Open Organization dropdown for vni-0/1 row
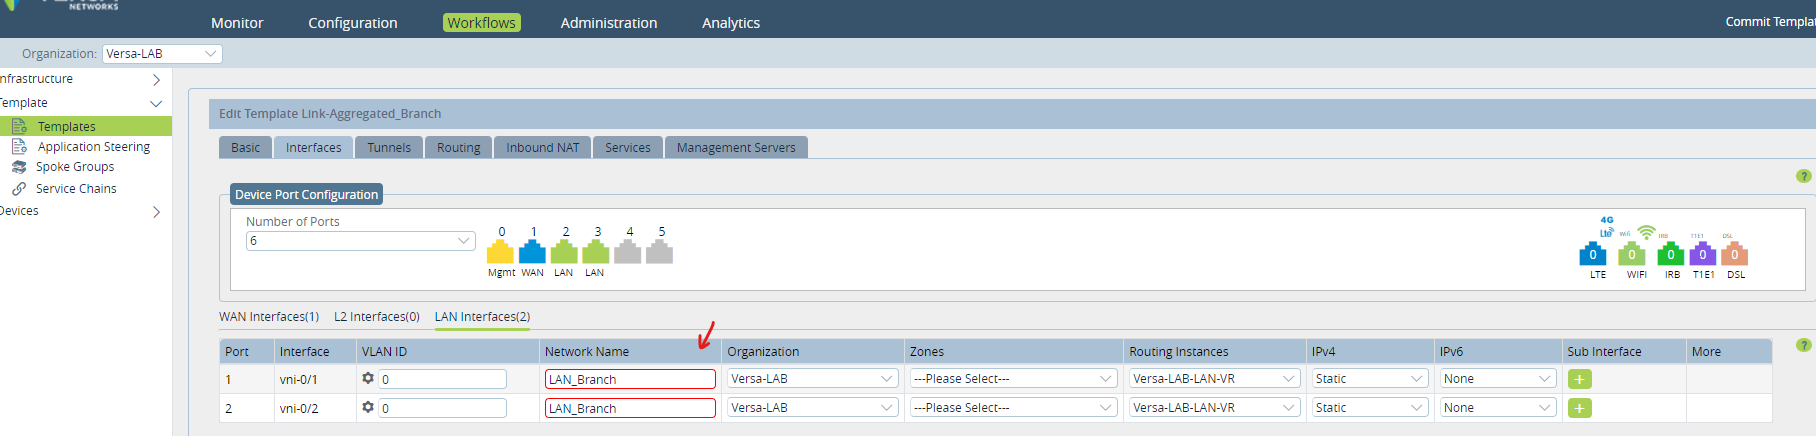Screen dimensions: 1816x436 coord(813,379)
